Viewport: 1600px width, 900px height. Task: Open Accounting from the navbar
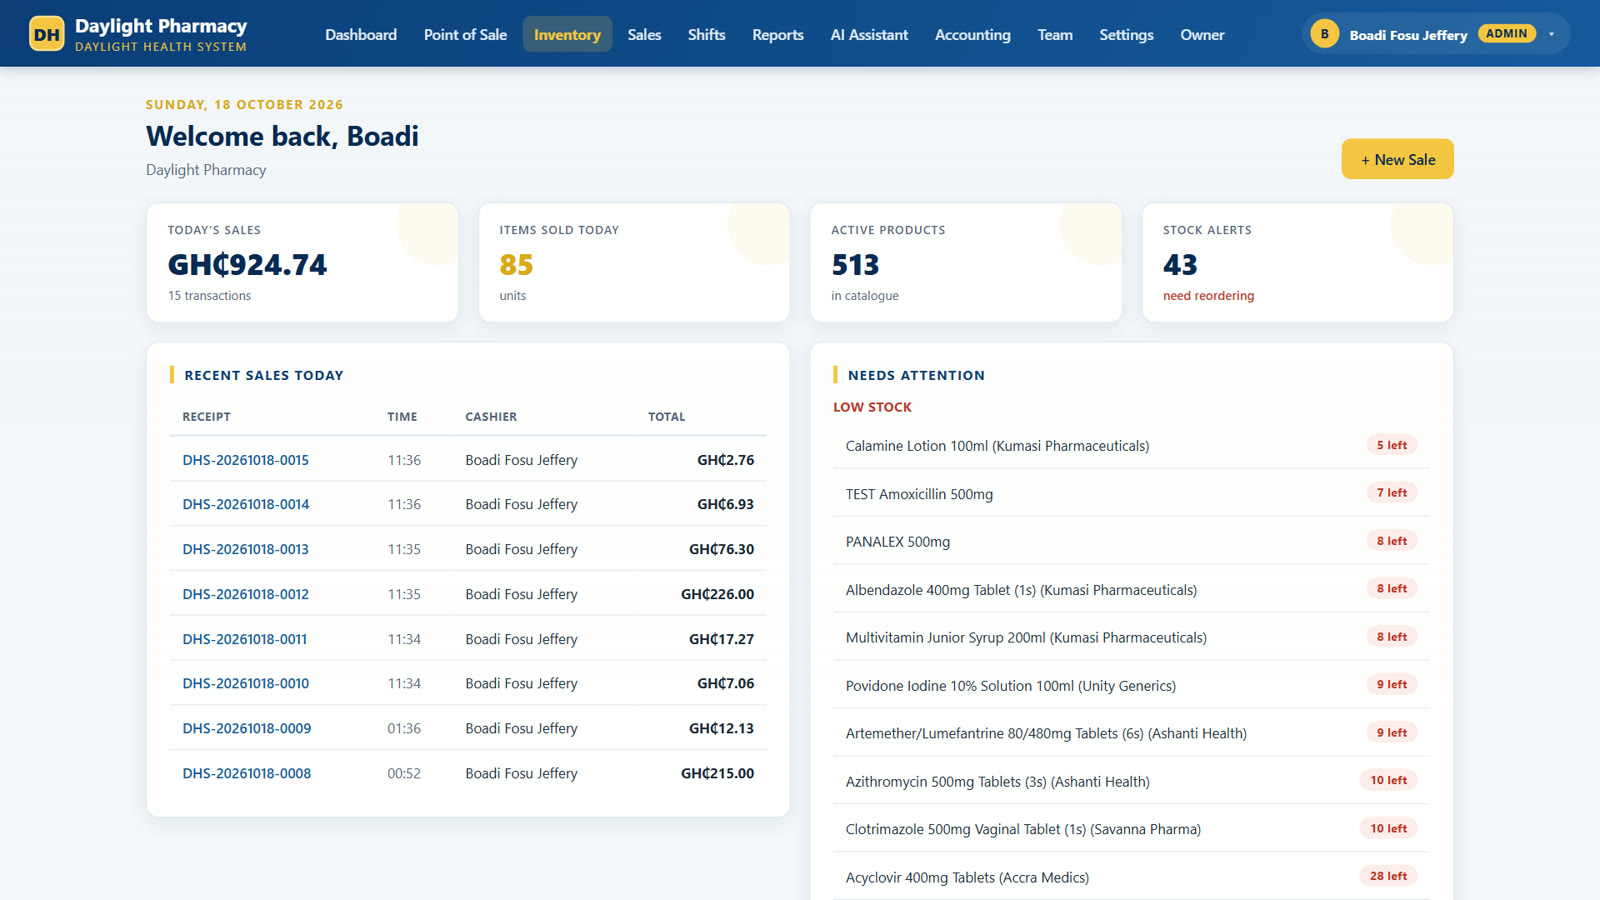972,34
